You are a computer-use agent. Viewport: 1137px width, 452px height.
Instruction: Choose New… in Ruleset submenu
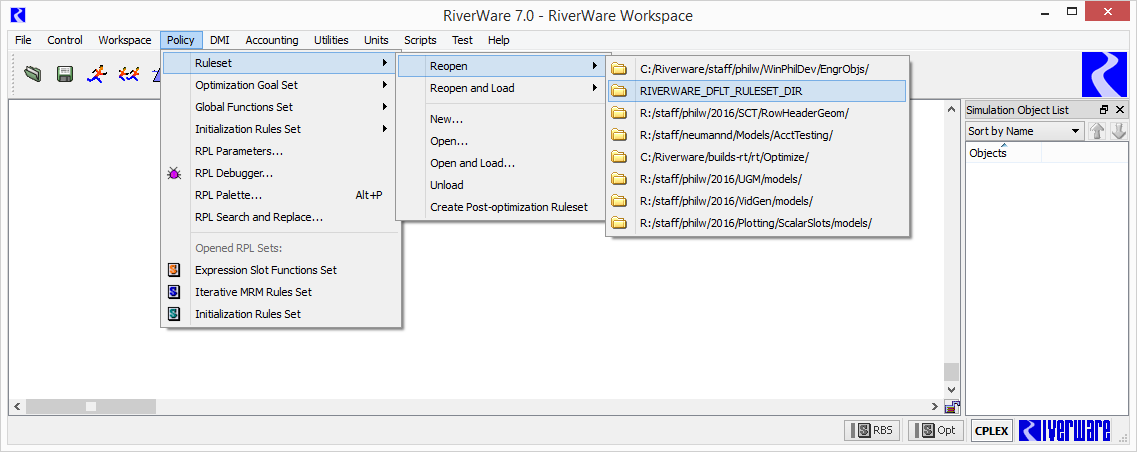pos(500,119)
